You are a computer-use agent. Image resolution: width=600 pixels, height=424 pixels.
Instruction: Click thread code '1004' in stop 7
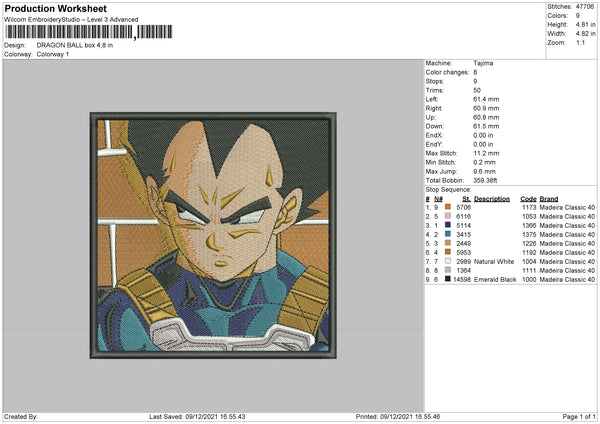529,261
